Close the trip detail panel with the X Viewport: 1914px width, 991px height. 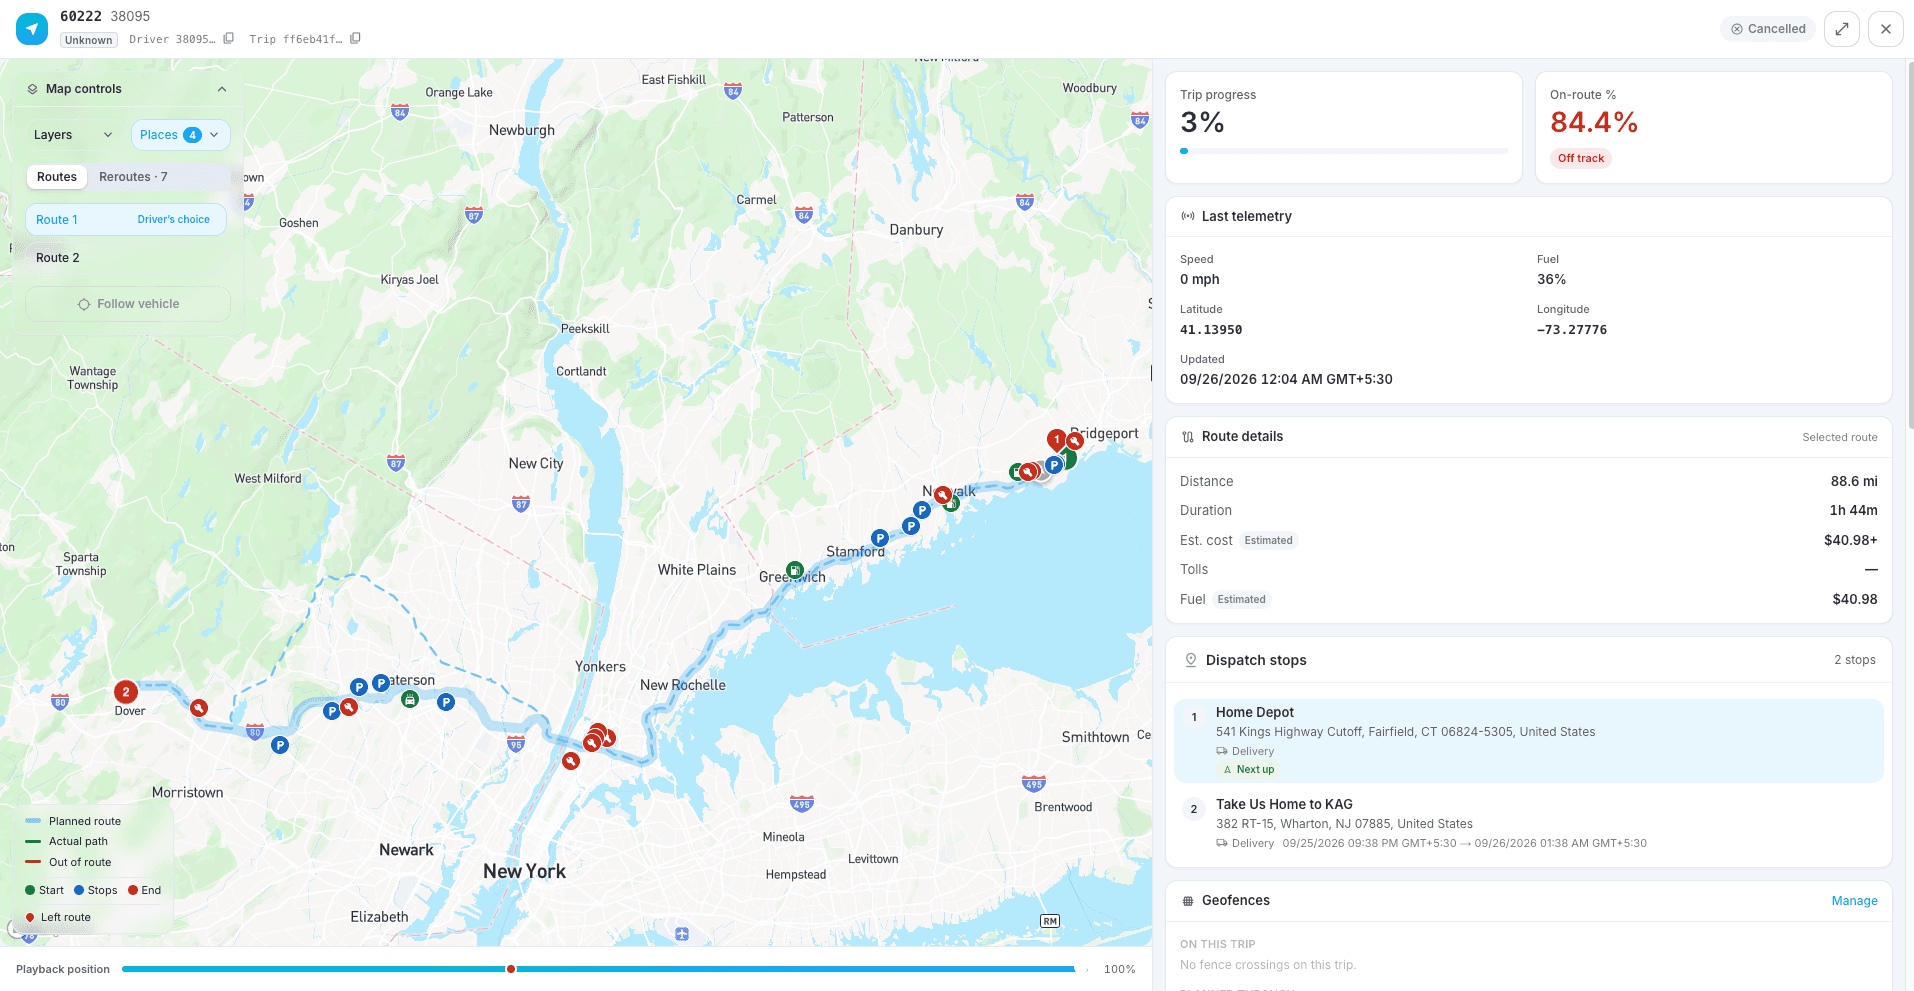[1886, 29]
